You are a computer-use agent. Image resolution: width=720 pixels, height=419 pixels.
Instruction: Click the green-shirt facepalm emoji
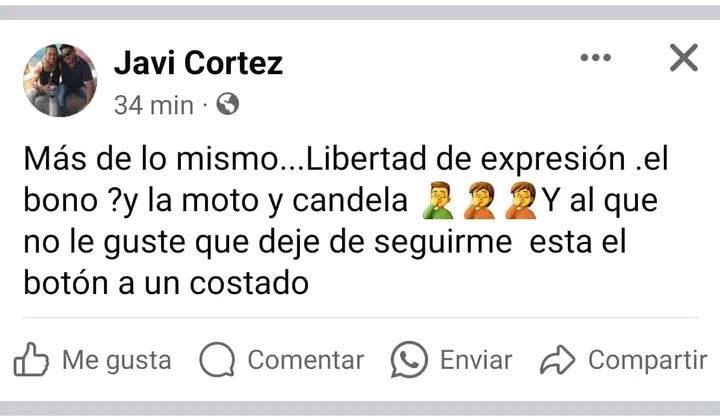[x=438, y=200]
